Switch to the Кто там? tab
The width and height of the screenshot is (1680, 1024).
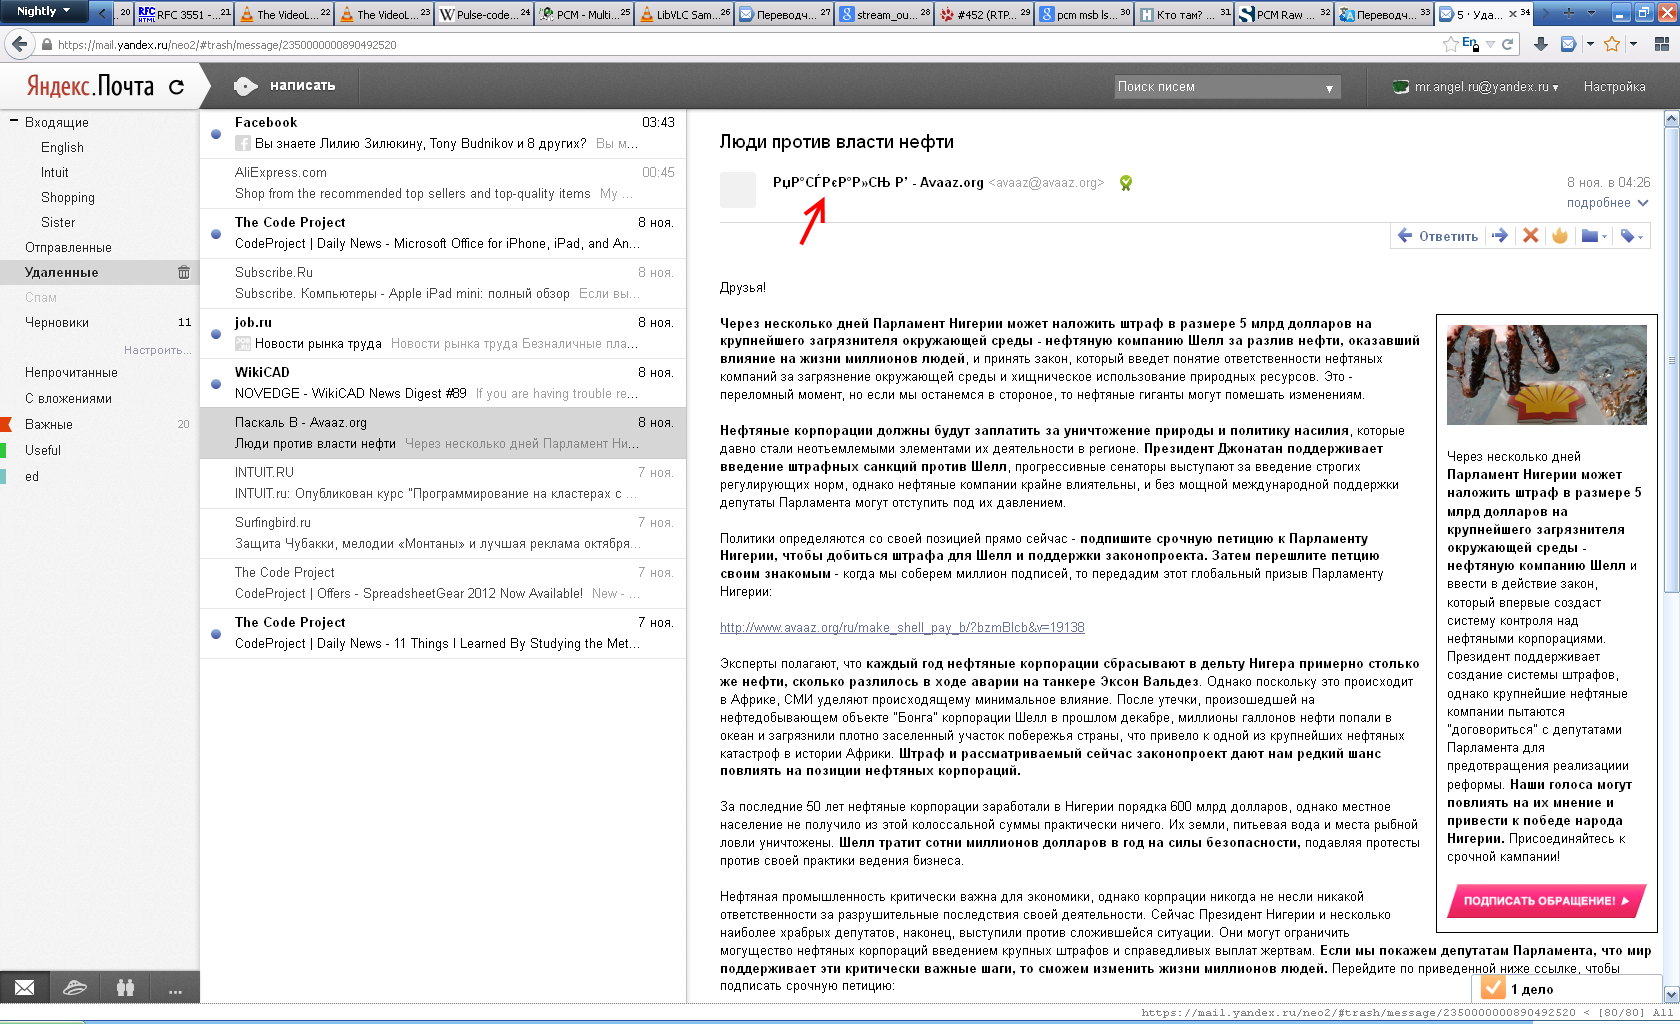[1185, 14]
